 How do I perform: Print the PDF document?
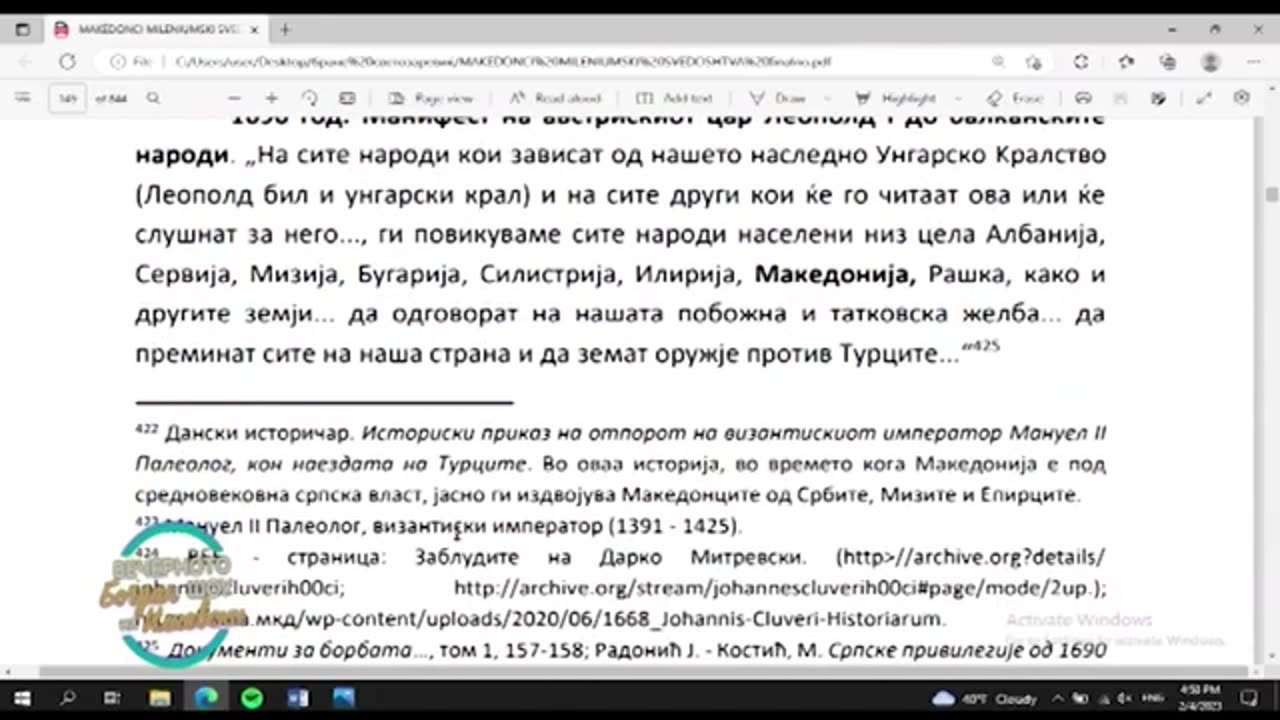point(1083,98)
